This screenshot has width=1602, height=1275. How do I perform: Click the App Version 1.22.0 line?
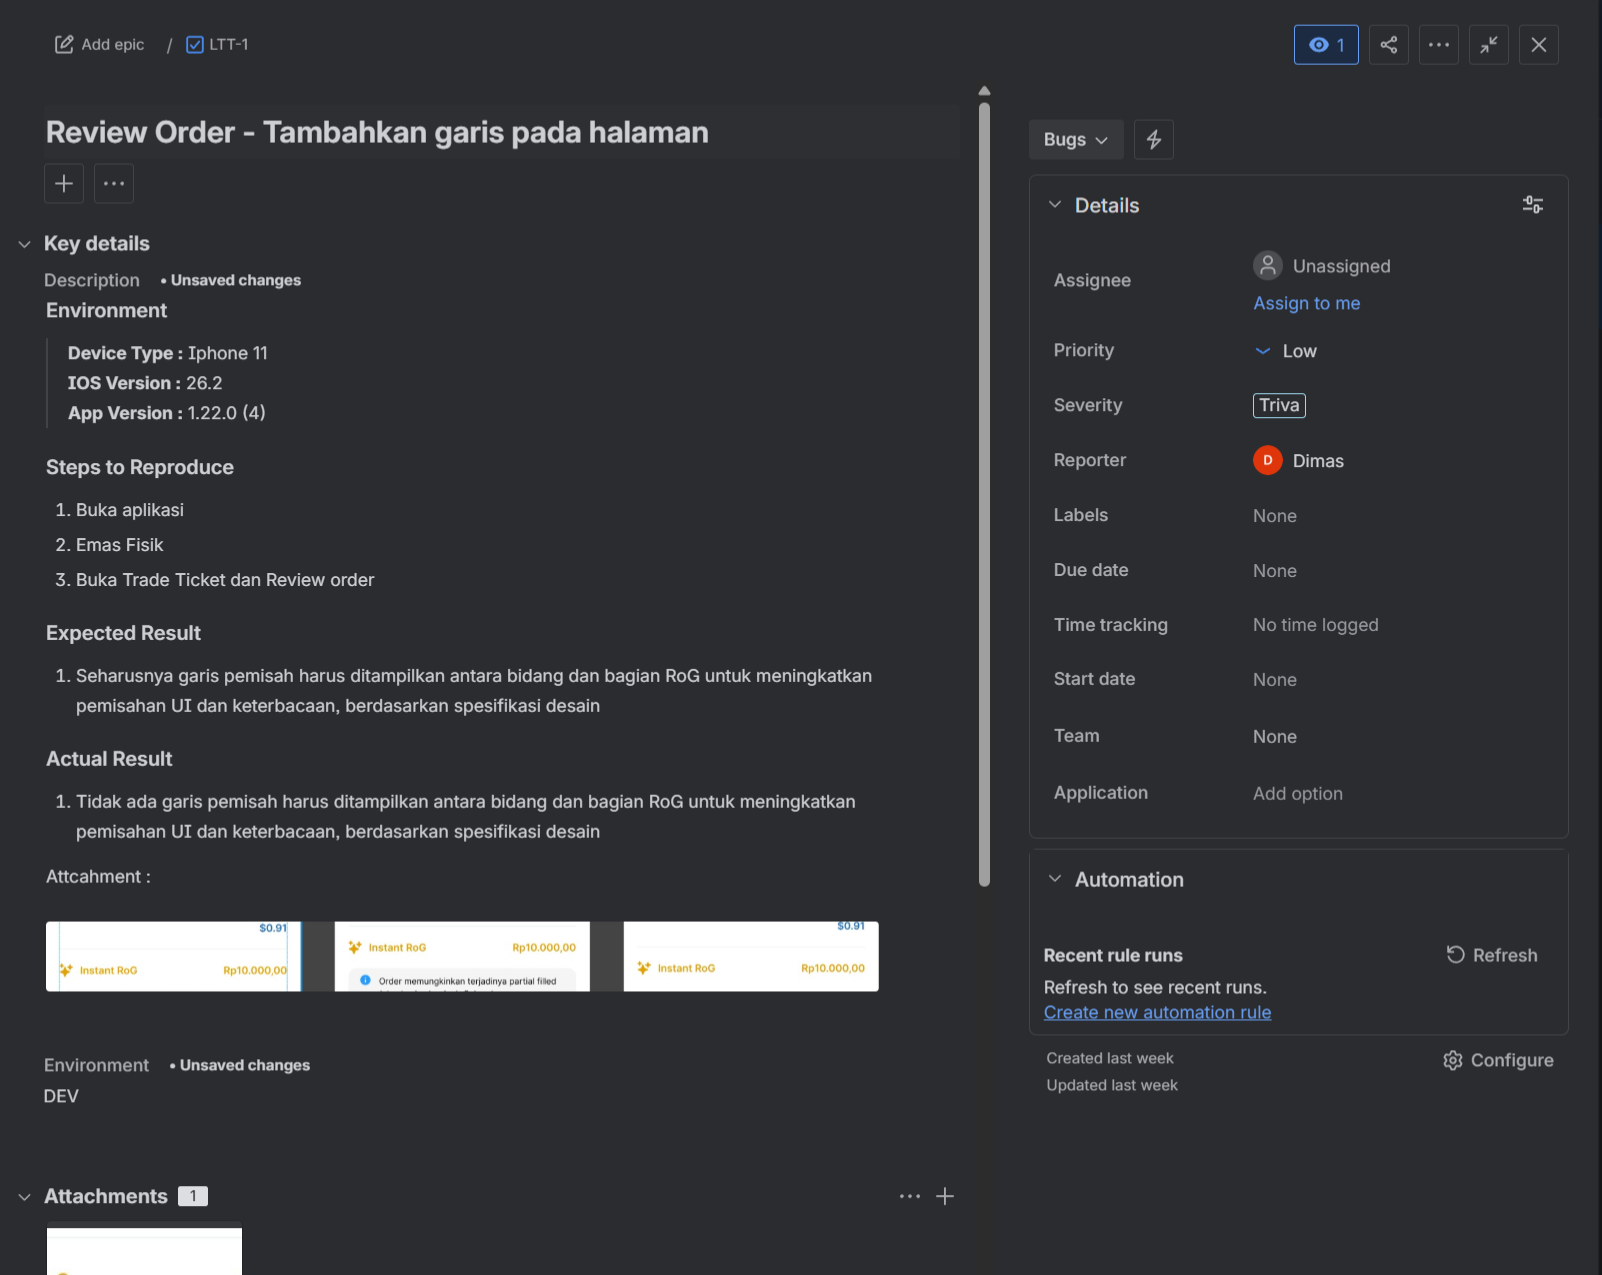[167, 413]
